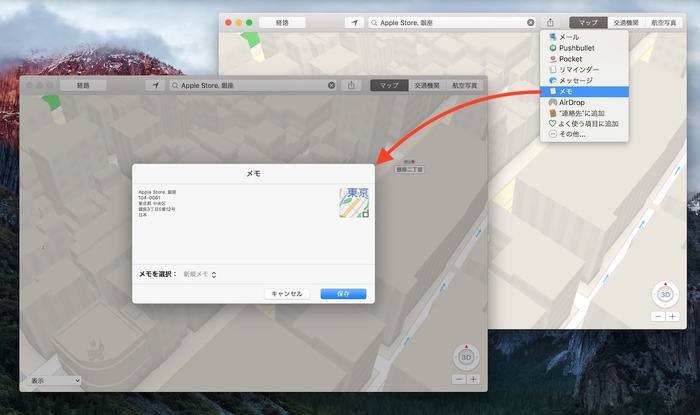
Task: Click yellow minimize button of back Maps window
Action: (x=239, y=22)
